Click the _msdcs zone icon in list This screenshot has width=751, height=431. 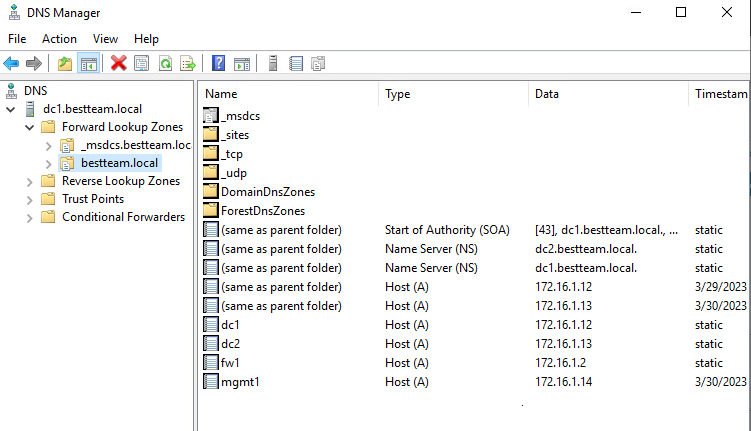(211, 116)
